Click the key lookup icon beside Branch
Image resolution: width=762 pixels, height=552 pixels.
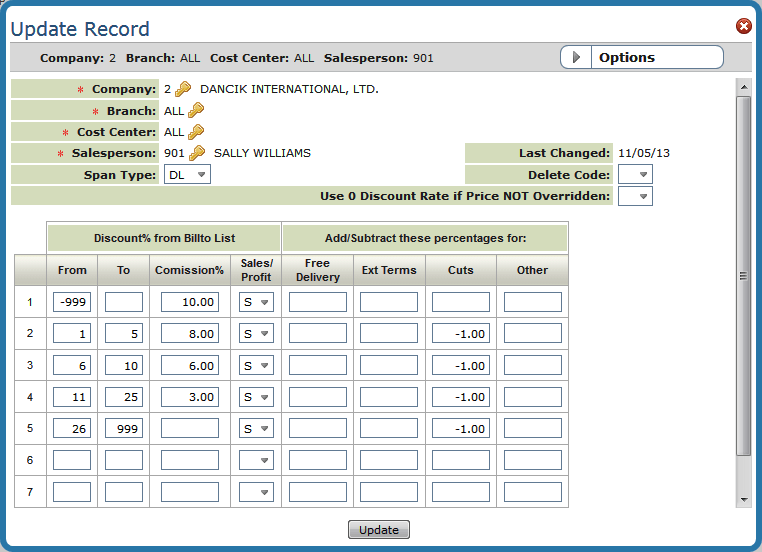click(x=195, y=111)
